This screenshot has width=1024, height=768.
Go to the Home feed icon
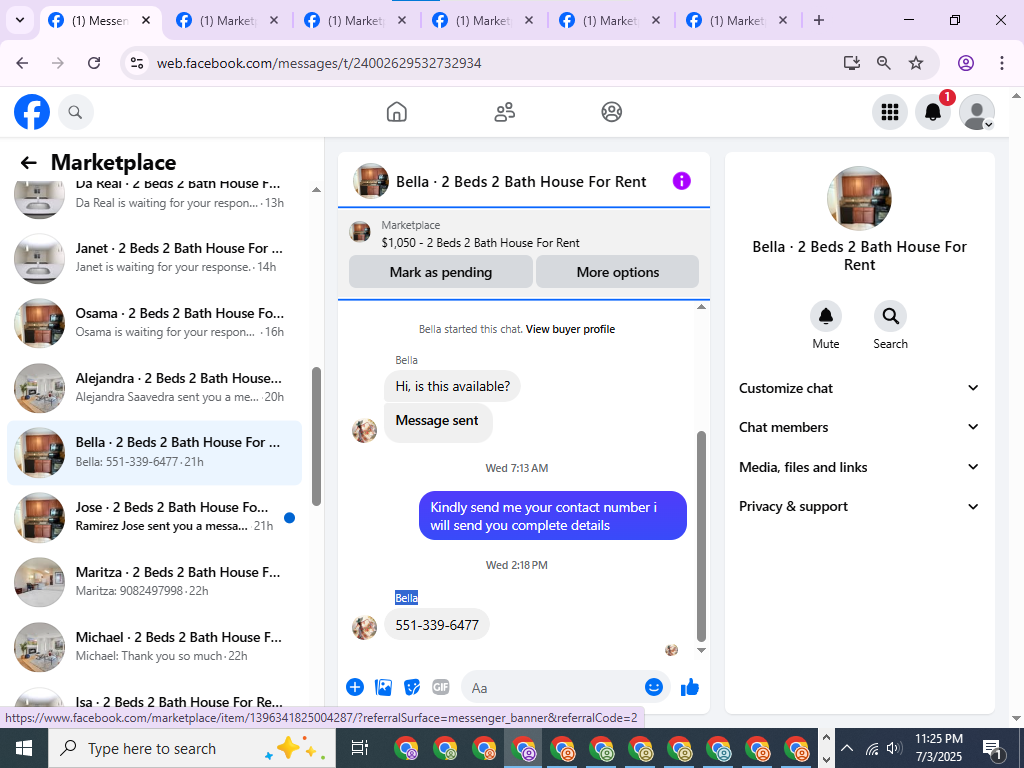pyautogui.click(x=396, y=112)
